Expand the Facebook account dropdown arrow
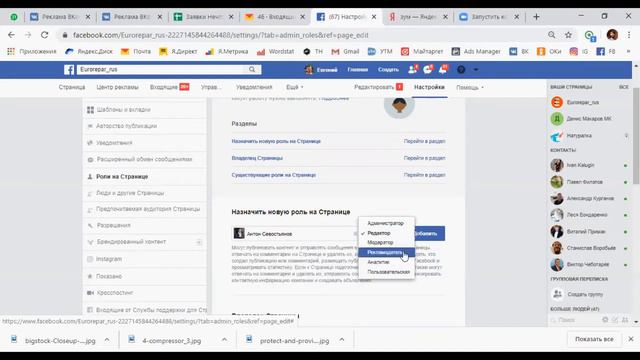This screenshot has height=360, width=640. [x=476, y=70]
